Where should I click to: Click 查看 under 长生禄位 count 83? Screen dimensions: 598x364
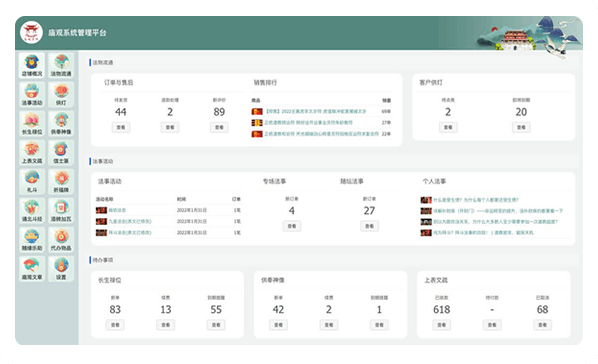pos(115,325)
